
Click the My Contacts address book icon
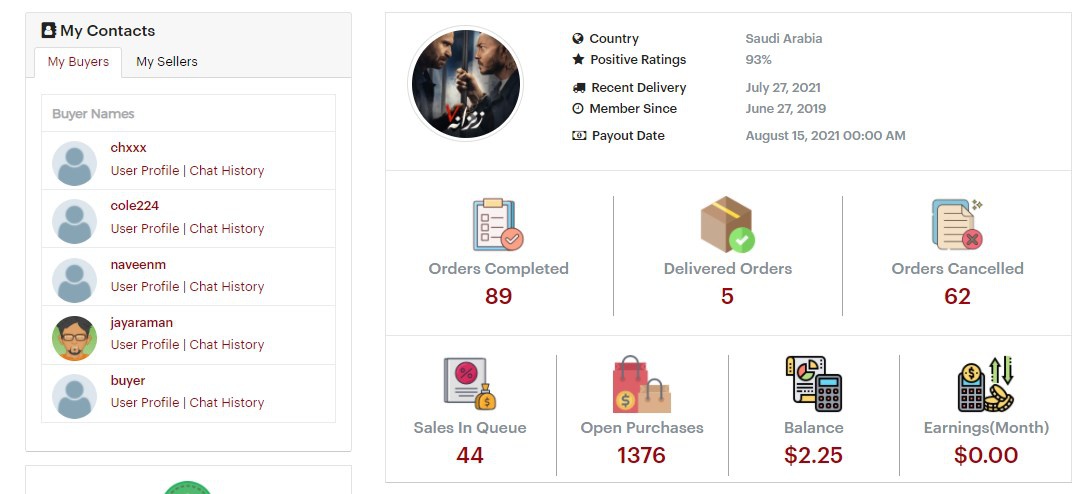49,31
